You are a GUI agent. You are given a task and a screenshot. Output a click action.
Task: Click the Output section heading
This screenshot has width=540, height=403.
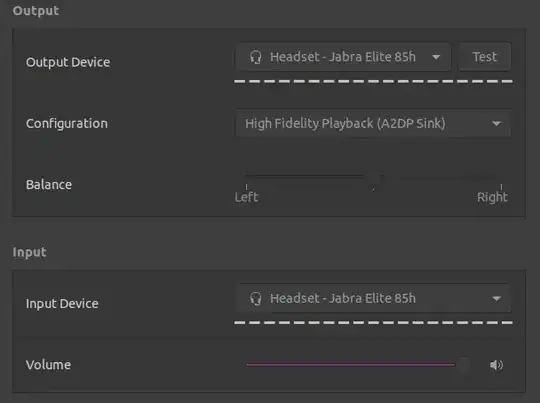point(36,11)
